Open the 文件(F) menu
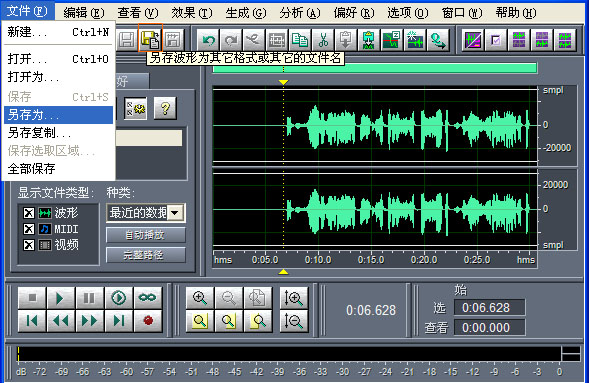The height and width of the screenshot is (383, 589). 27,11
